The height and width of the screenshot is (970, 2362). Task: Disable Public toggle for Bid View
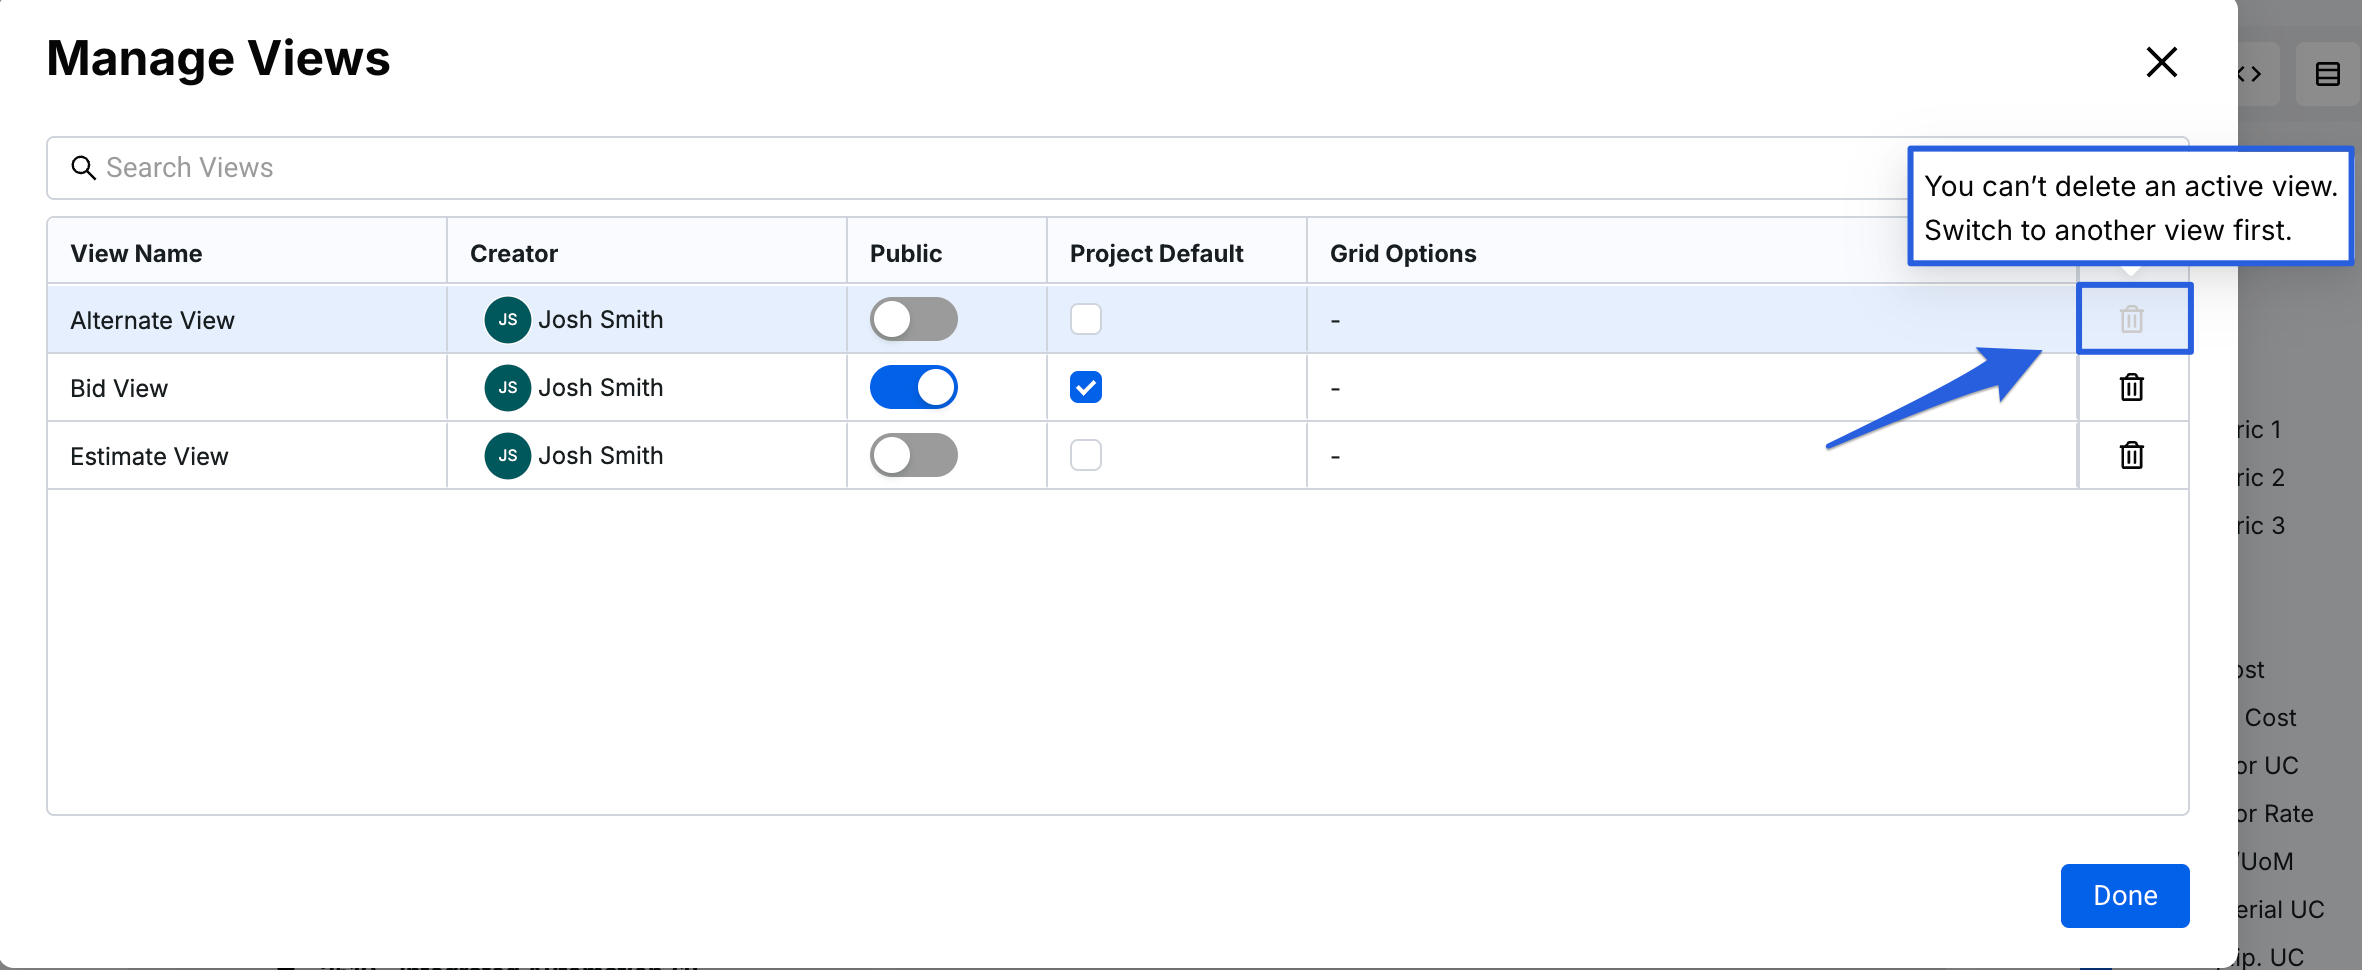[913, 387]
